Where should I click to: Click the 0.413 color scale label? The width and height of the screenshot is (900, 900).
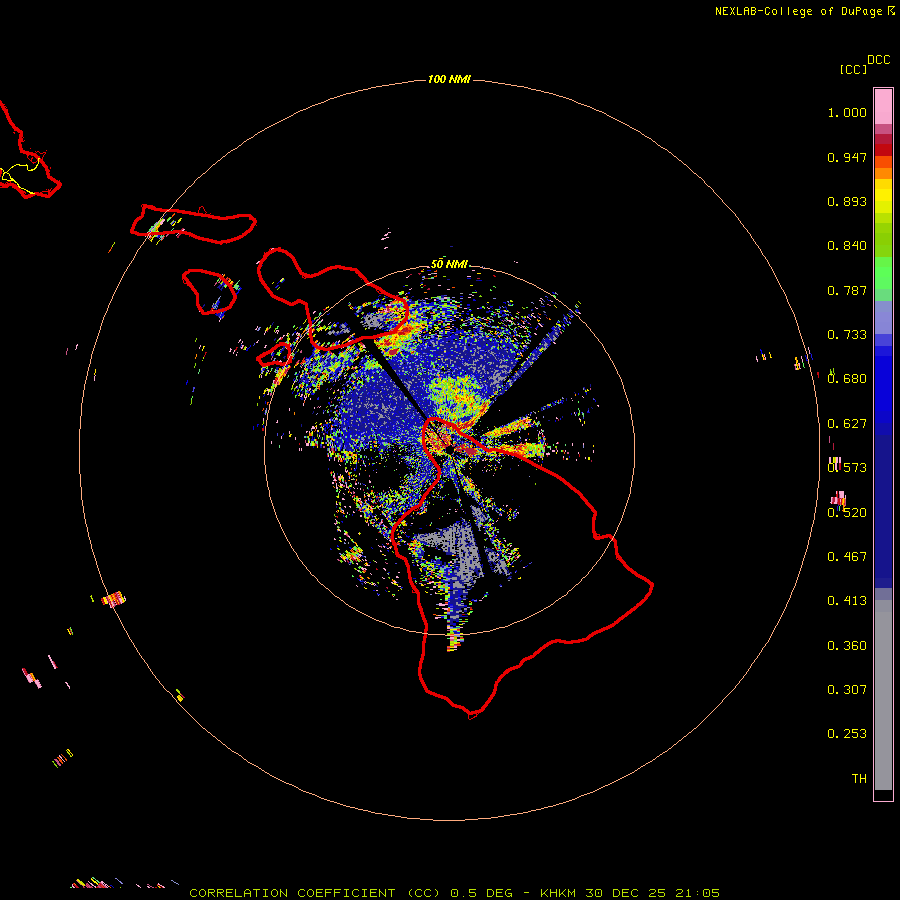coord(847,601)
